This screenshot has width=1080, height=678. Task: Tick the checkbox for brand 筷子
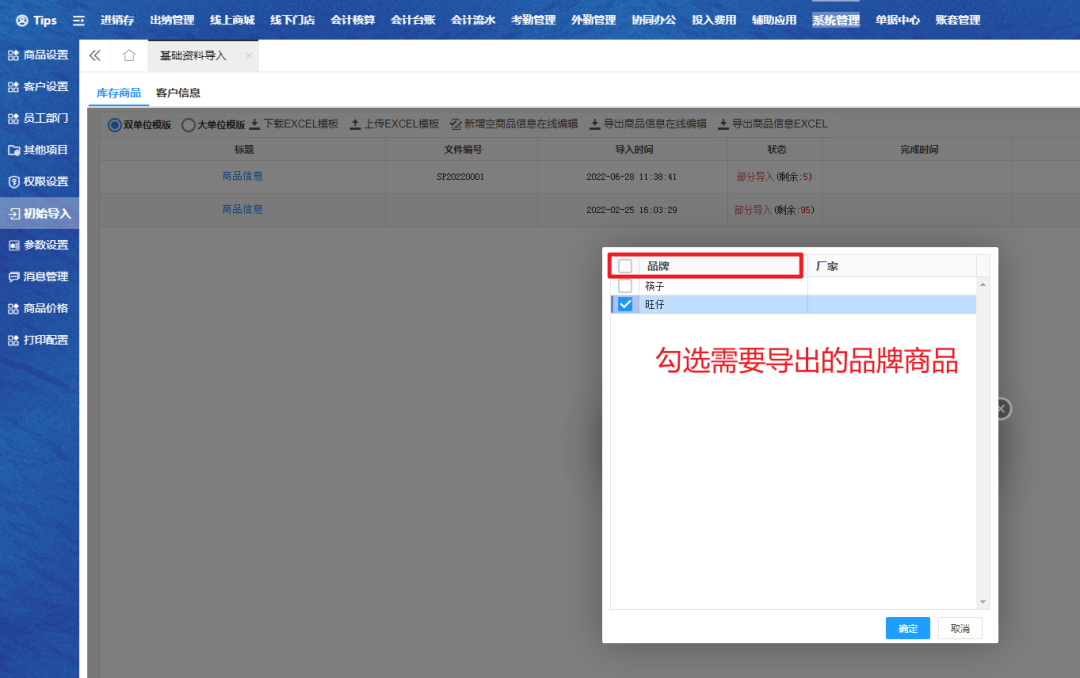click(x=625, y=286)
